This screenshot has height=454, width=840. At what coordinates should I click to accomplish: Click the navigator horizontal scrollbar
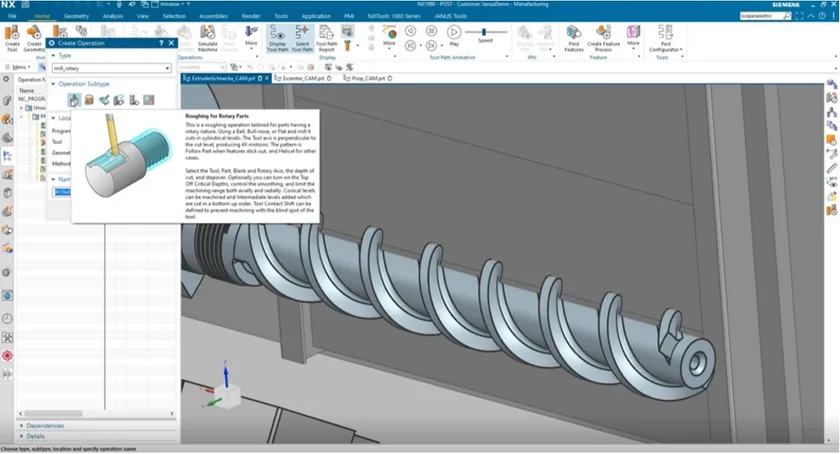coord(53,414)
